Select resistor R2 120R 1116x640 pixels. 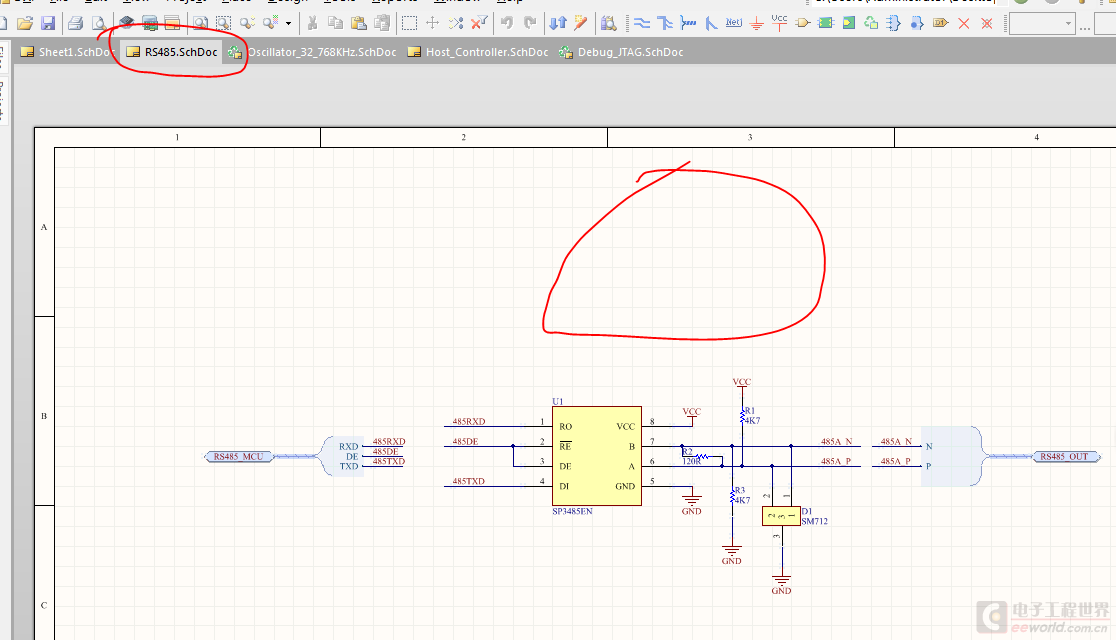click(700, 456)
